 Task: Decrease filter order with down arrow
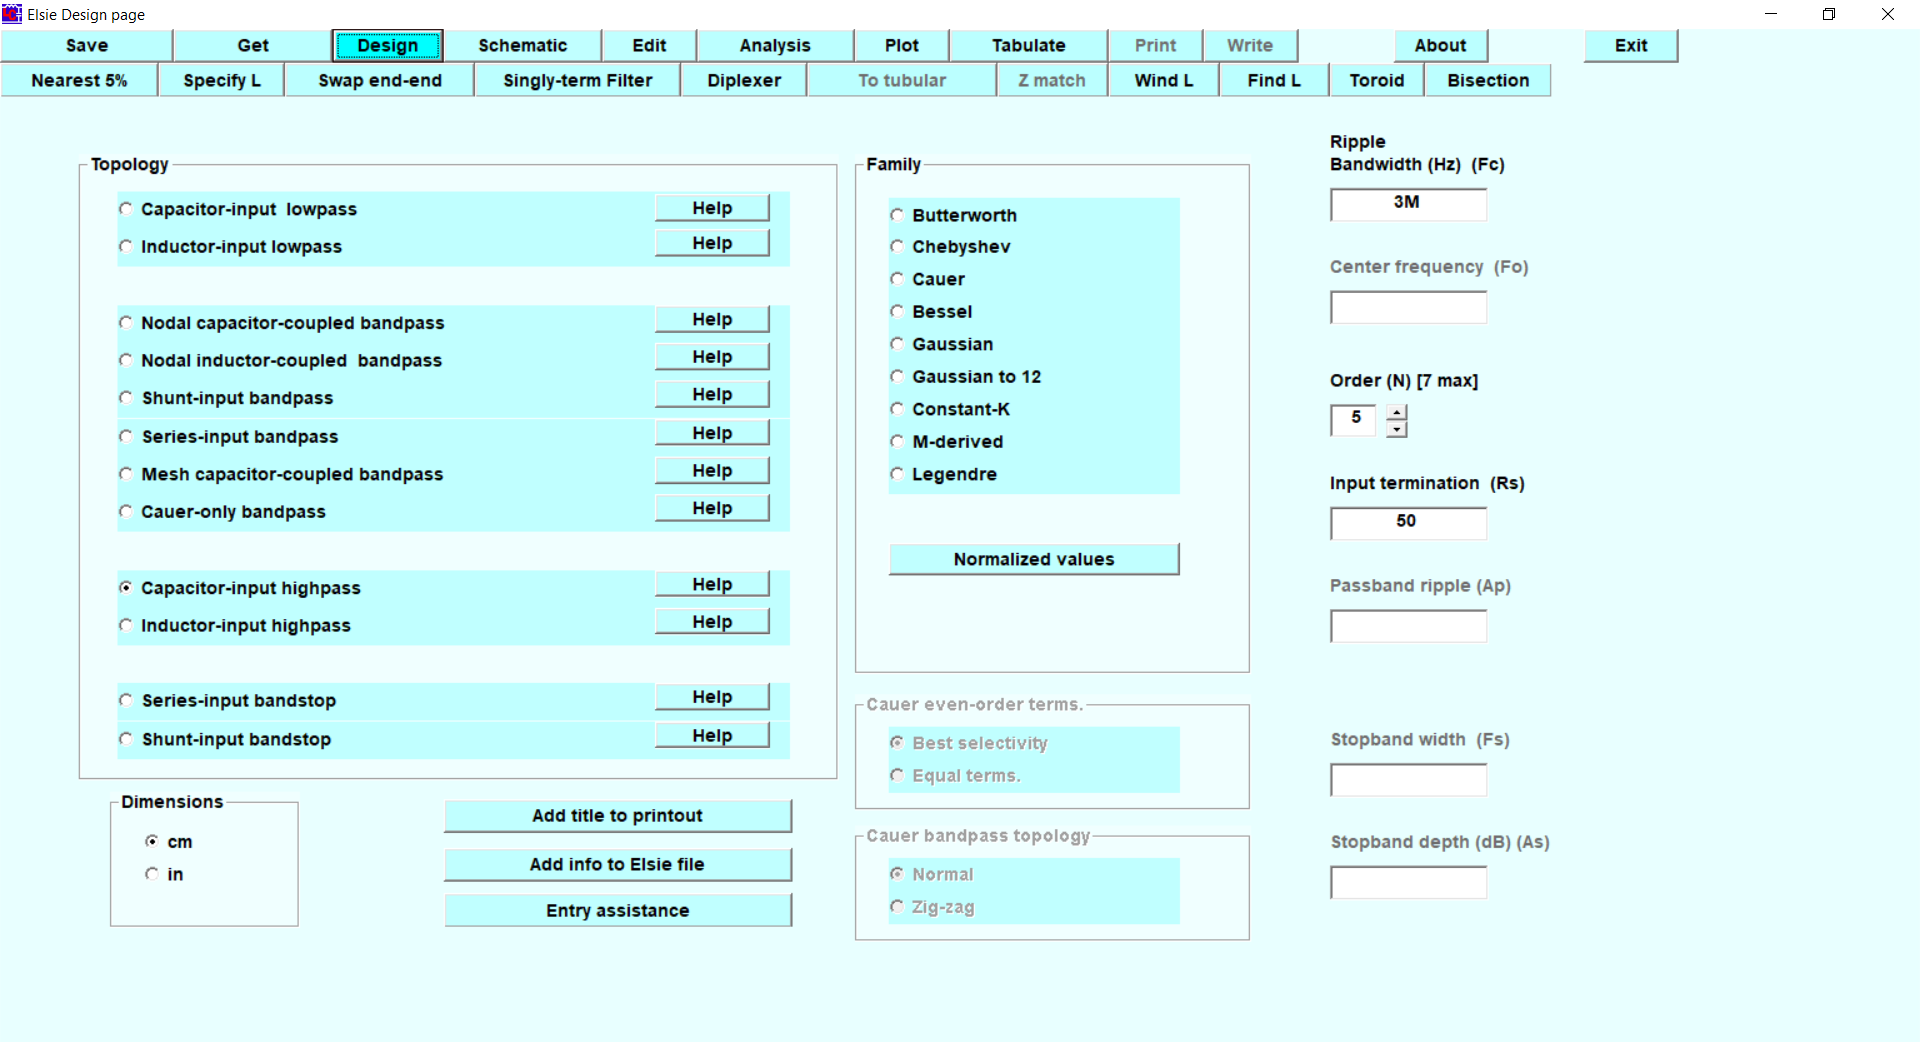click(x=1397, y=430)
